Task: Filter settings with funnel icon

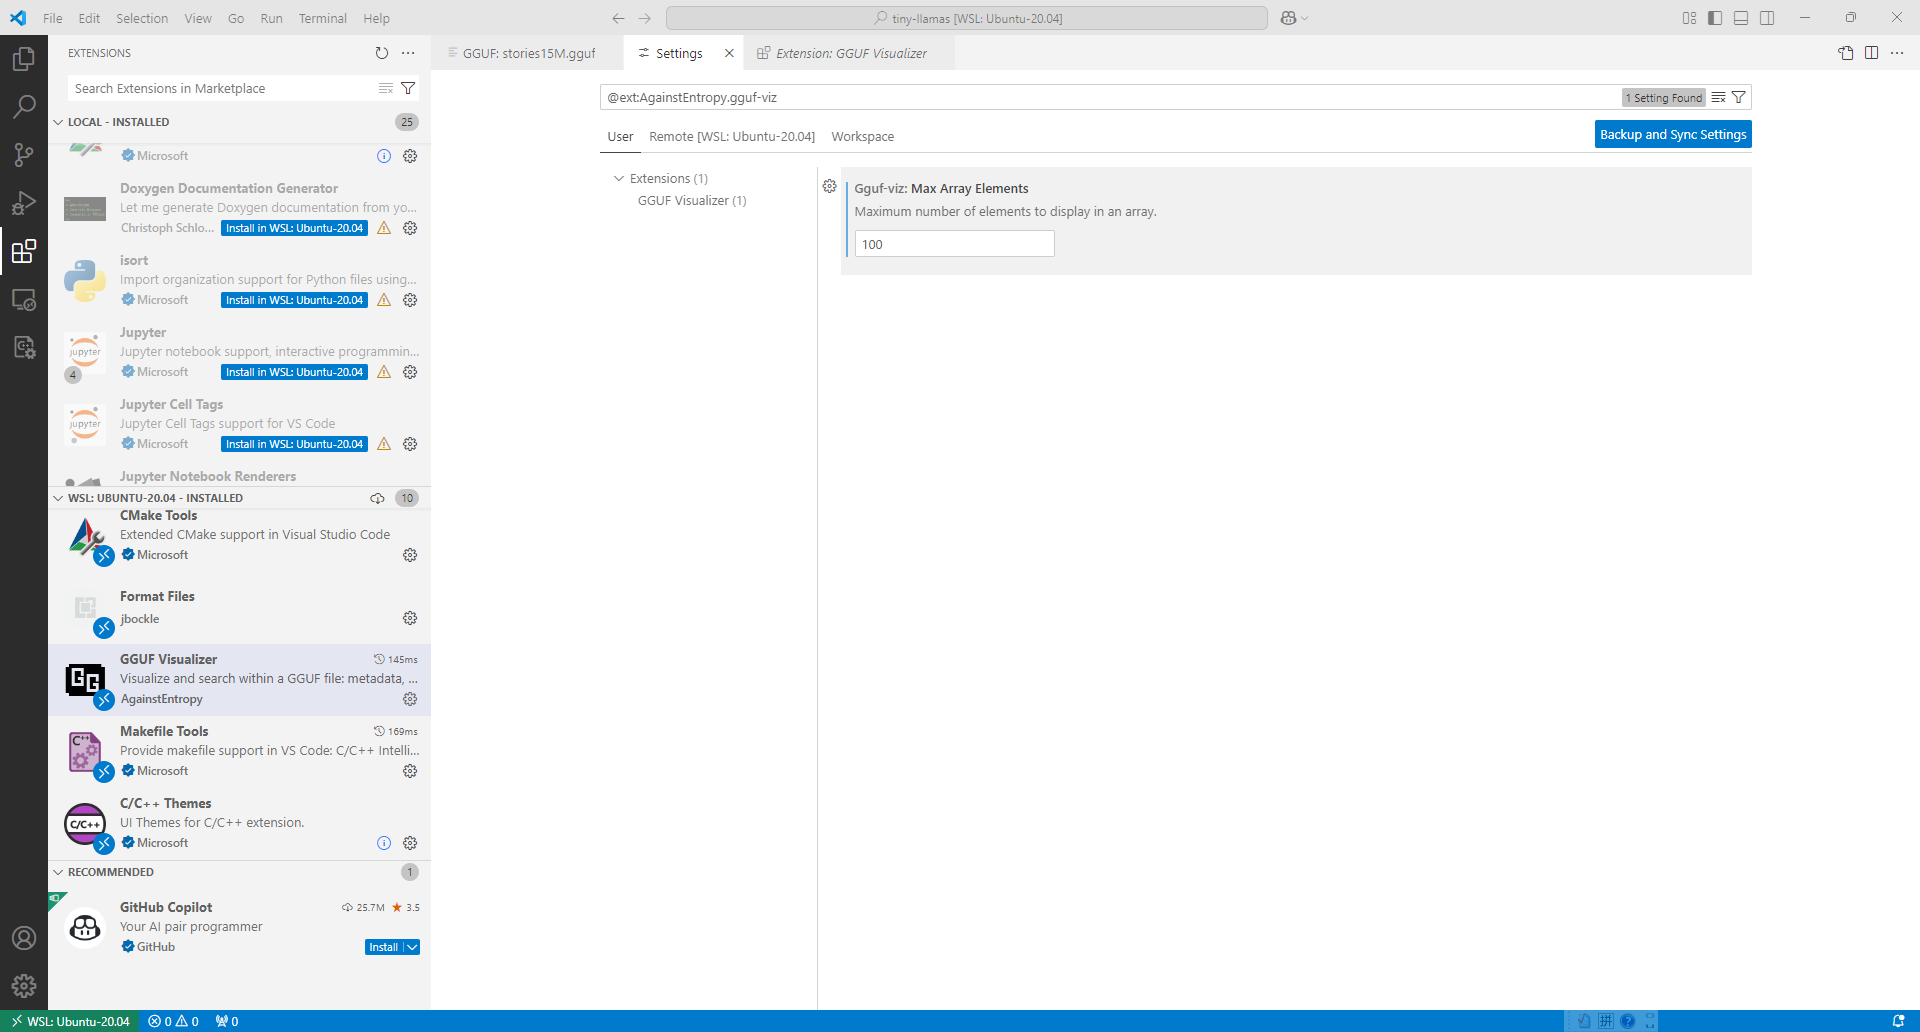Action: [1739, 97]
